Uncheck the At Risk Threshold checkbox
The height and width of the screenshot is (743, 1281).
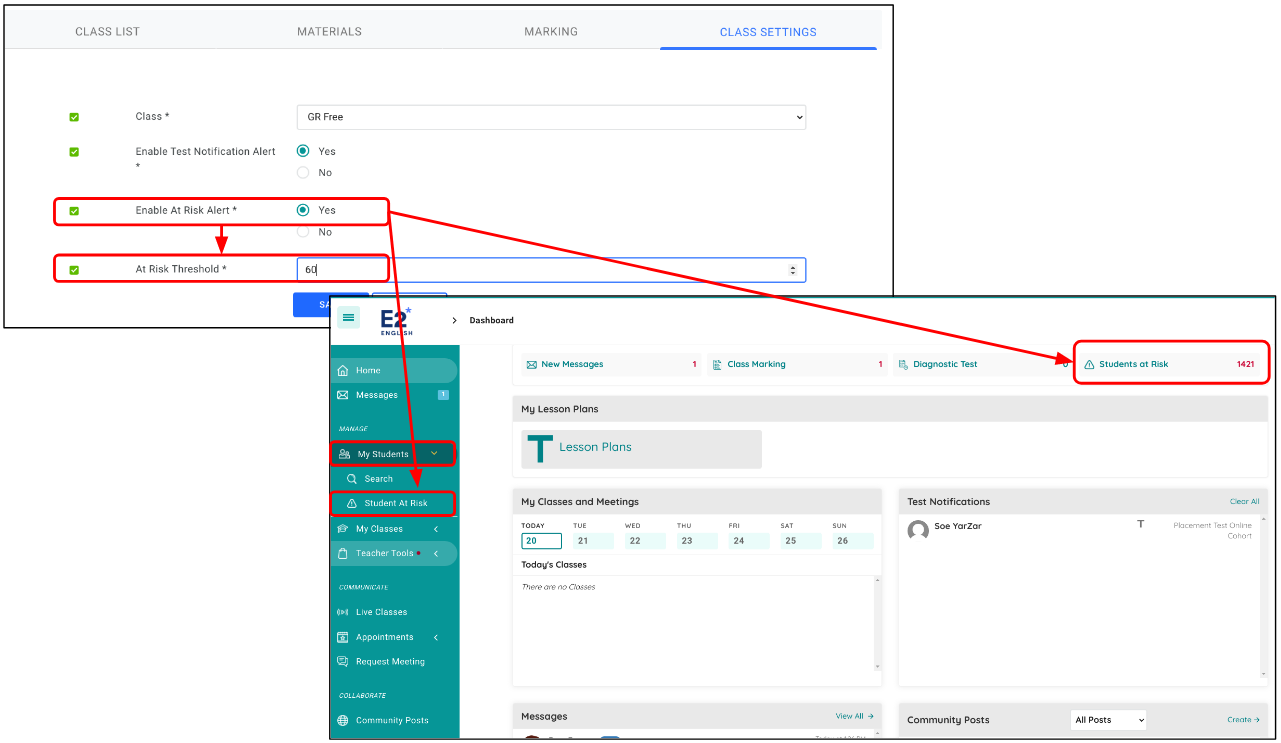(74, 268)
